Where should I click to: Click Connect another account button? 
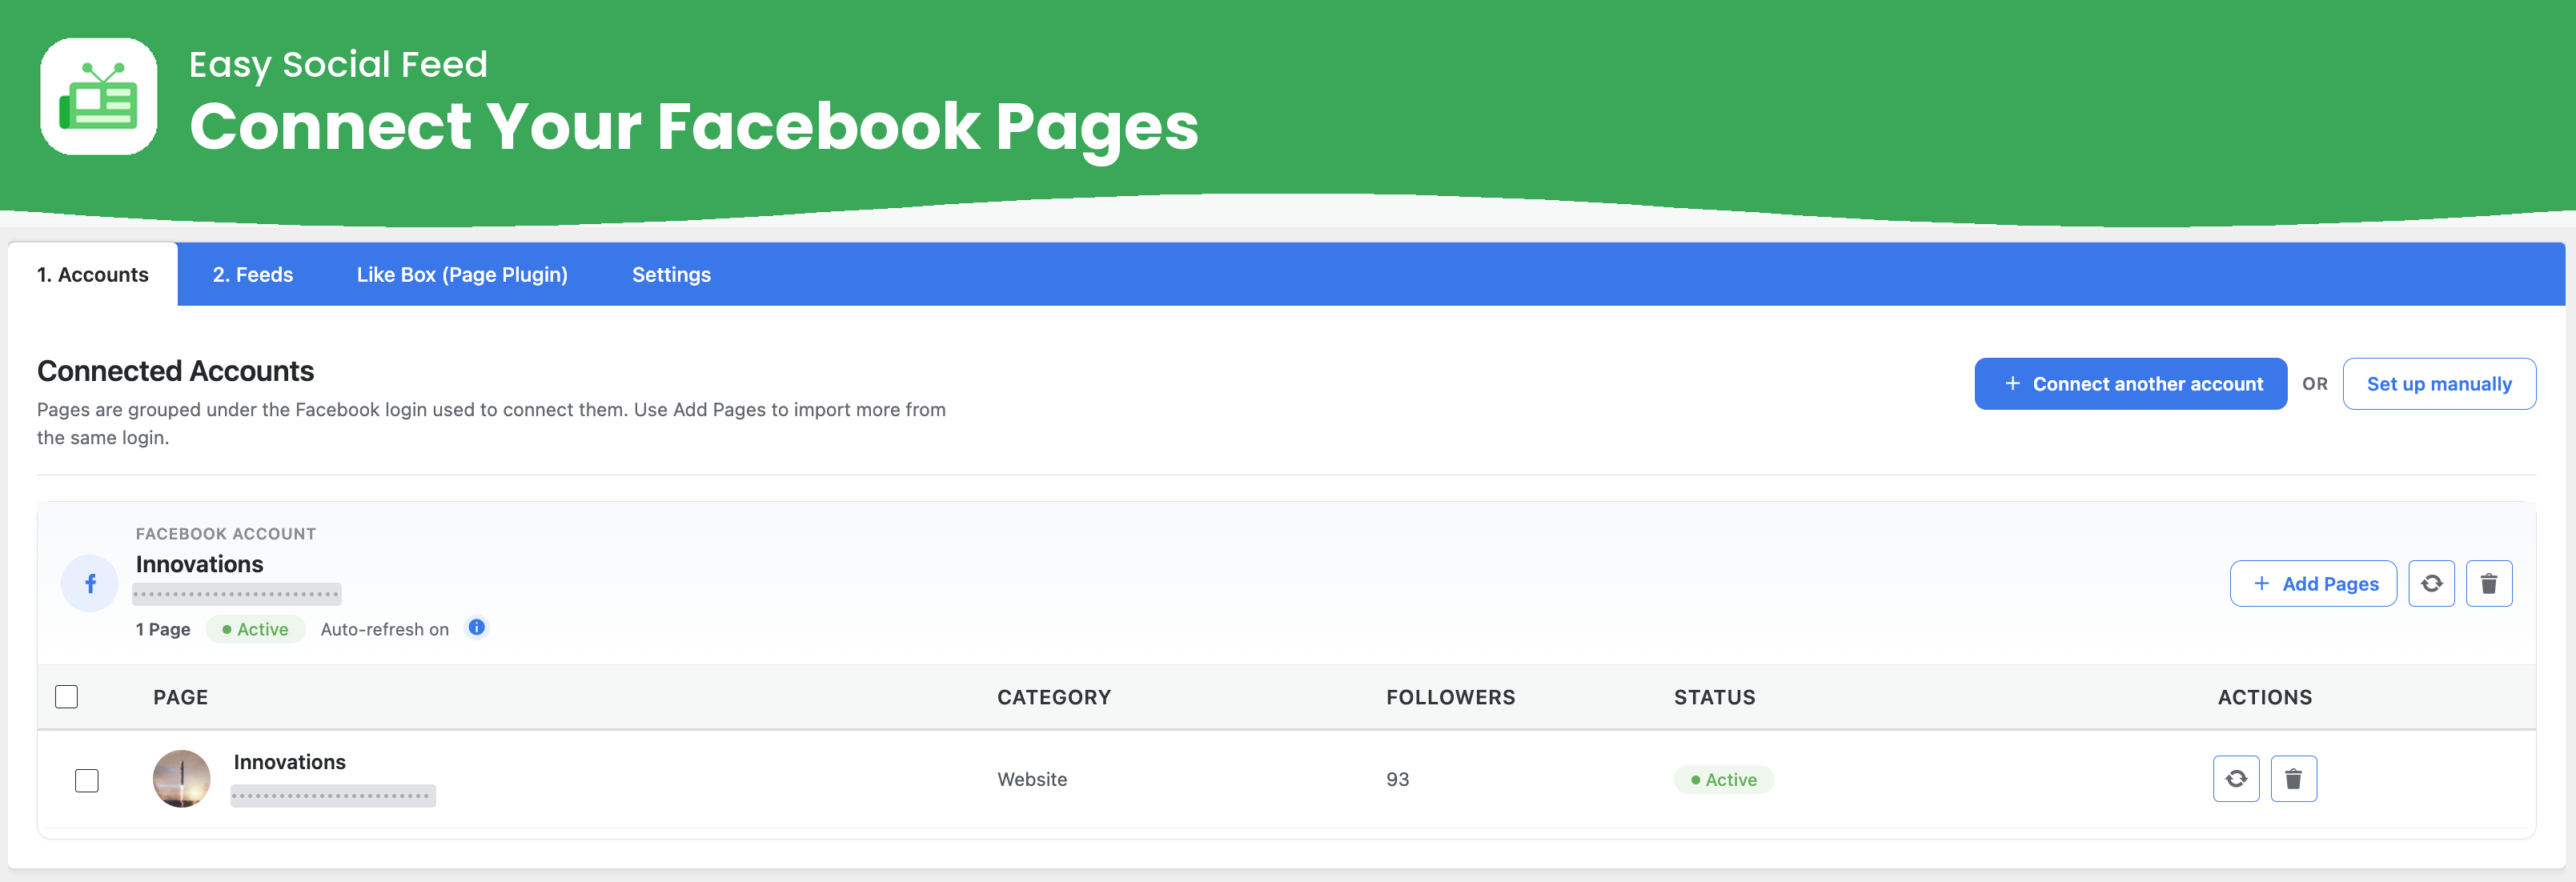2131,383
